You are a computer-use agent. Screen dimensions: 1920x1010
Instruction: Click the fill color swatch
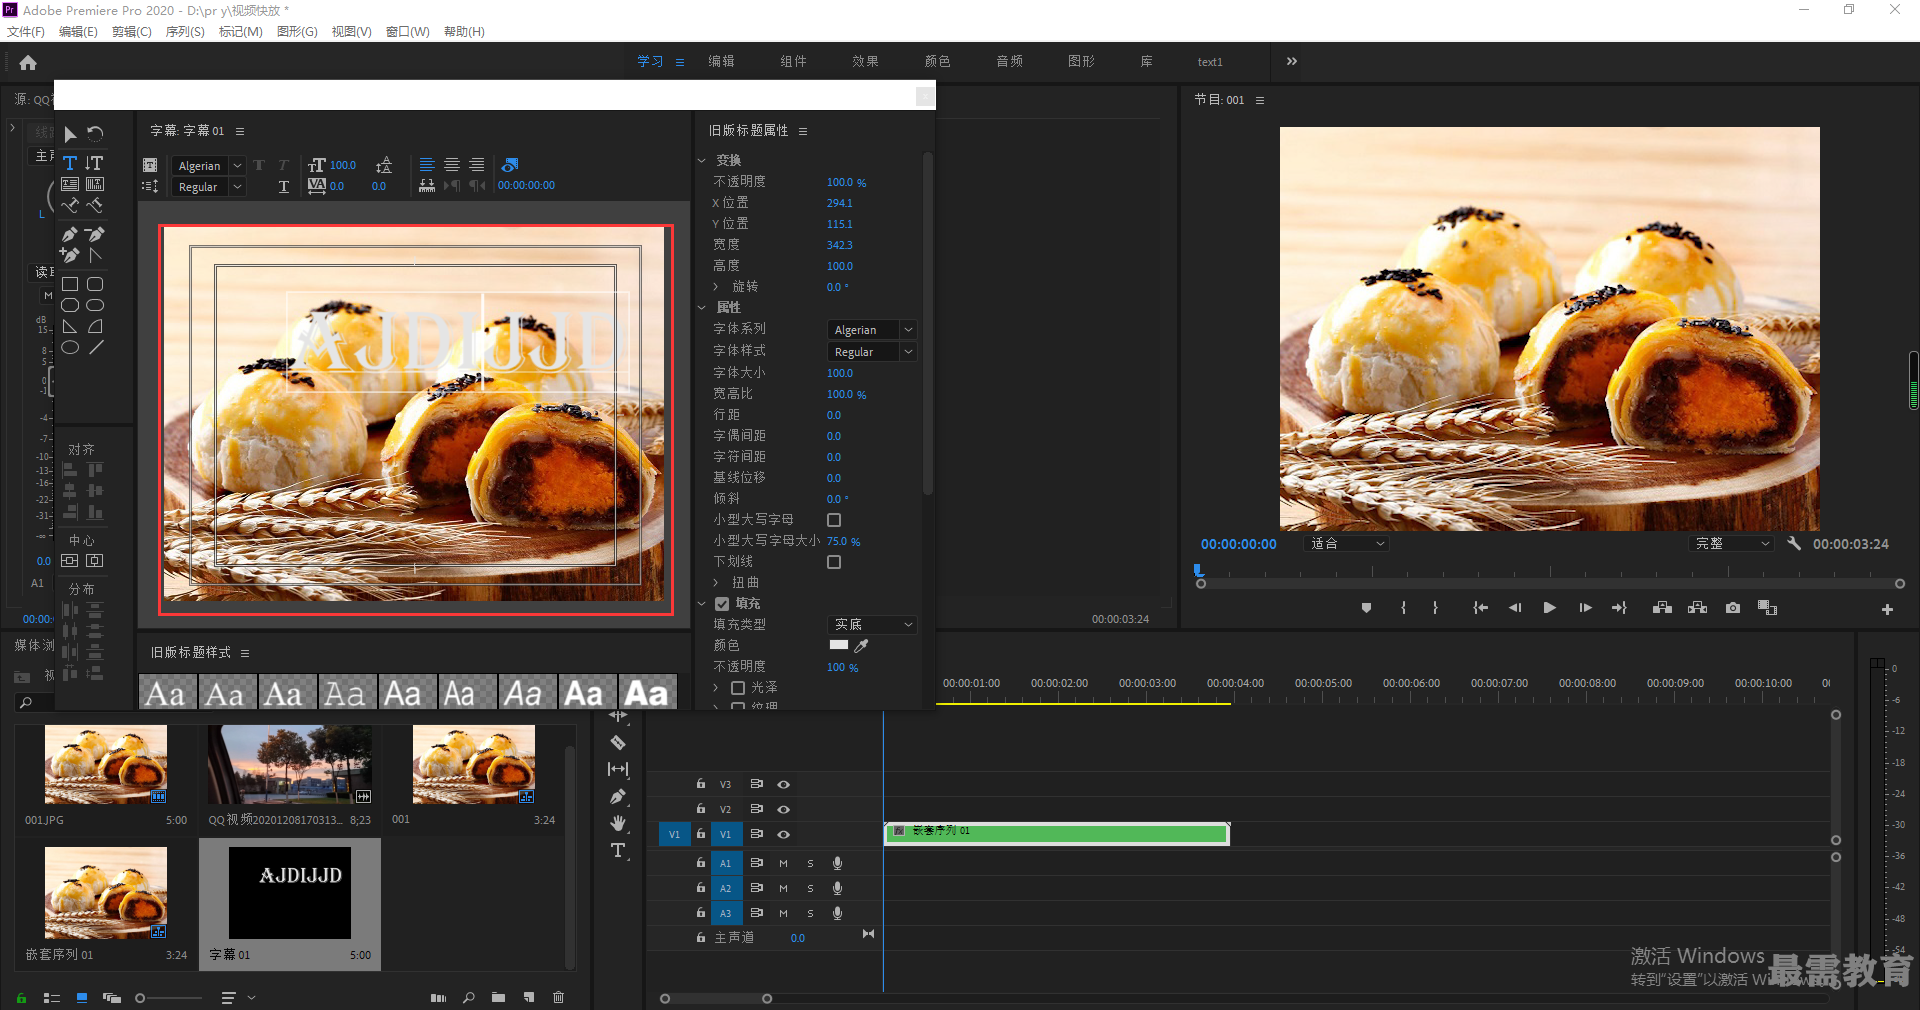click(x=839, y=645)
